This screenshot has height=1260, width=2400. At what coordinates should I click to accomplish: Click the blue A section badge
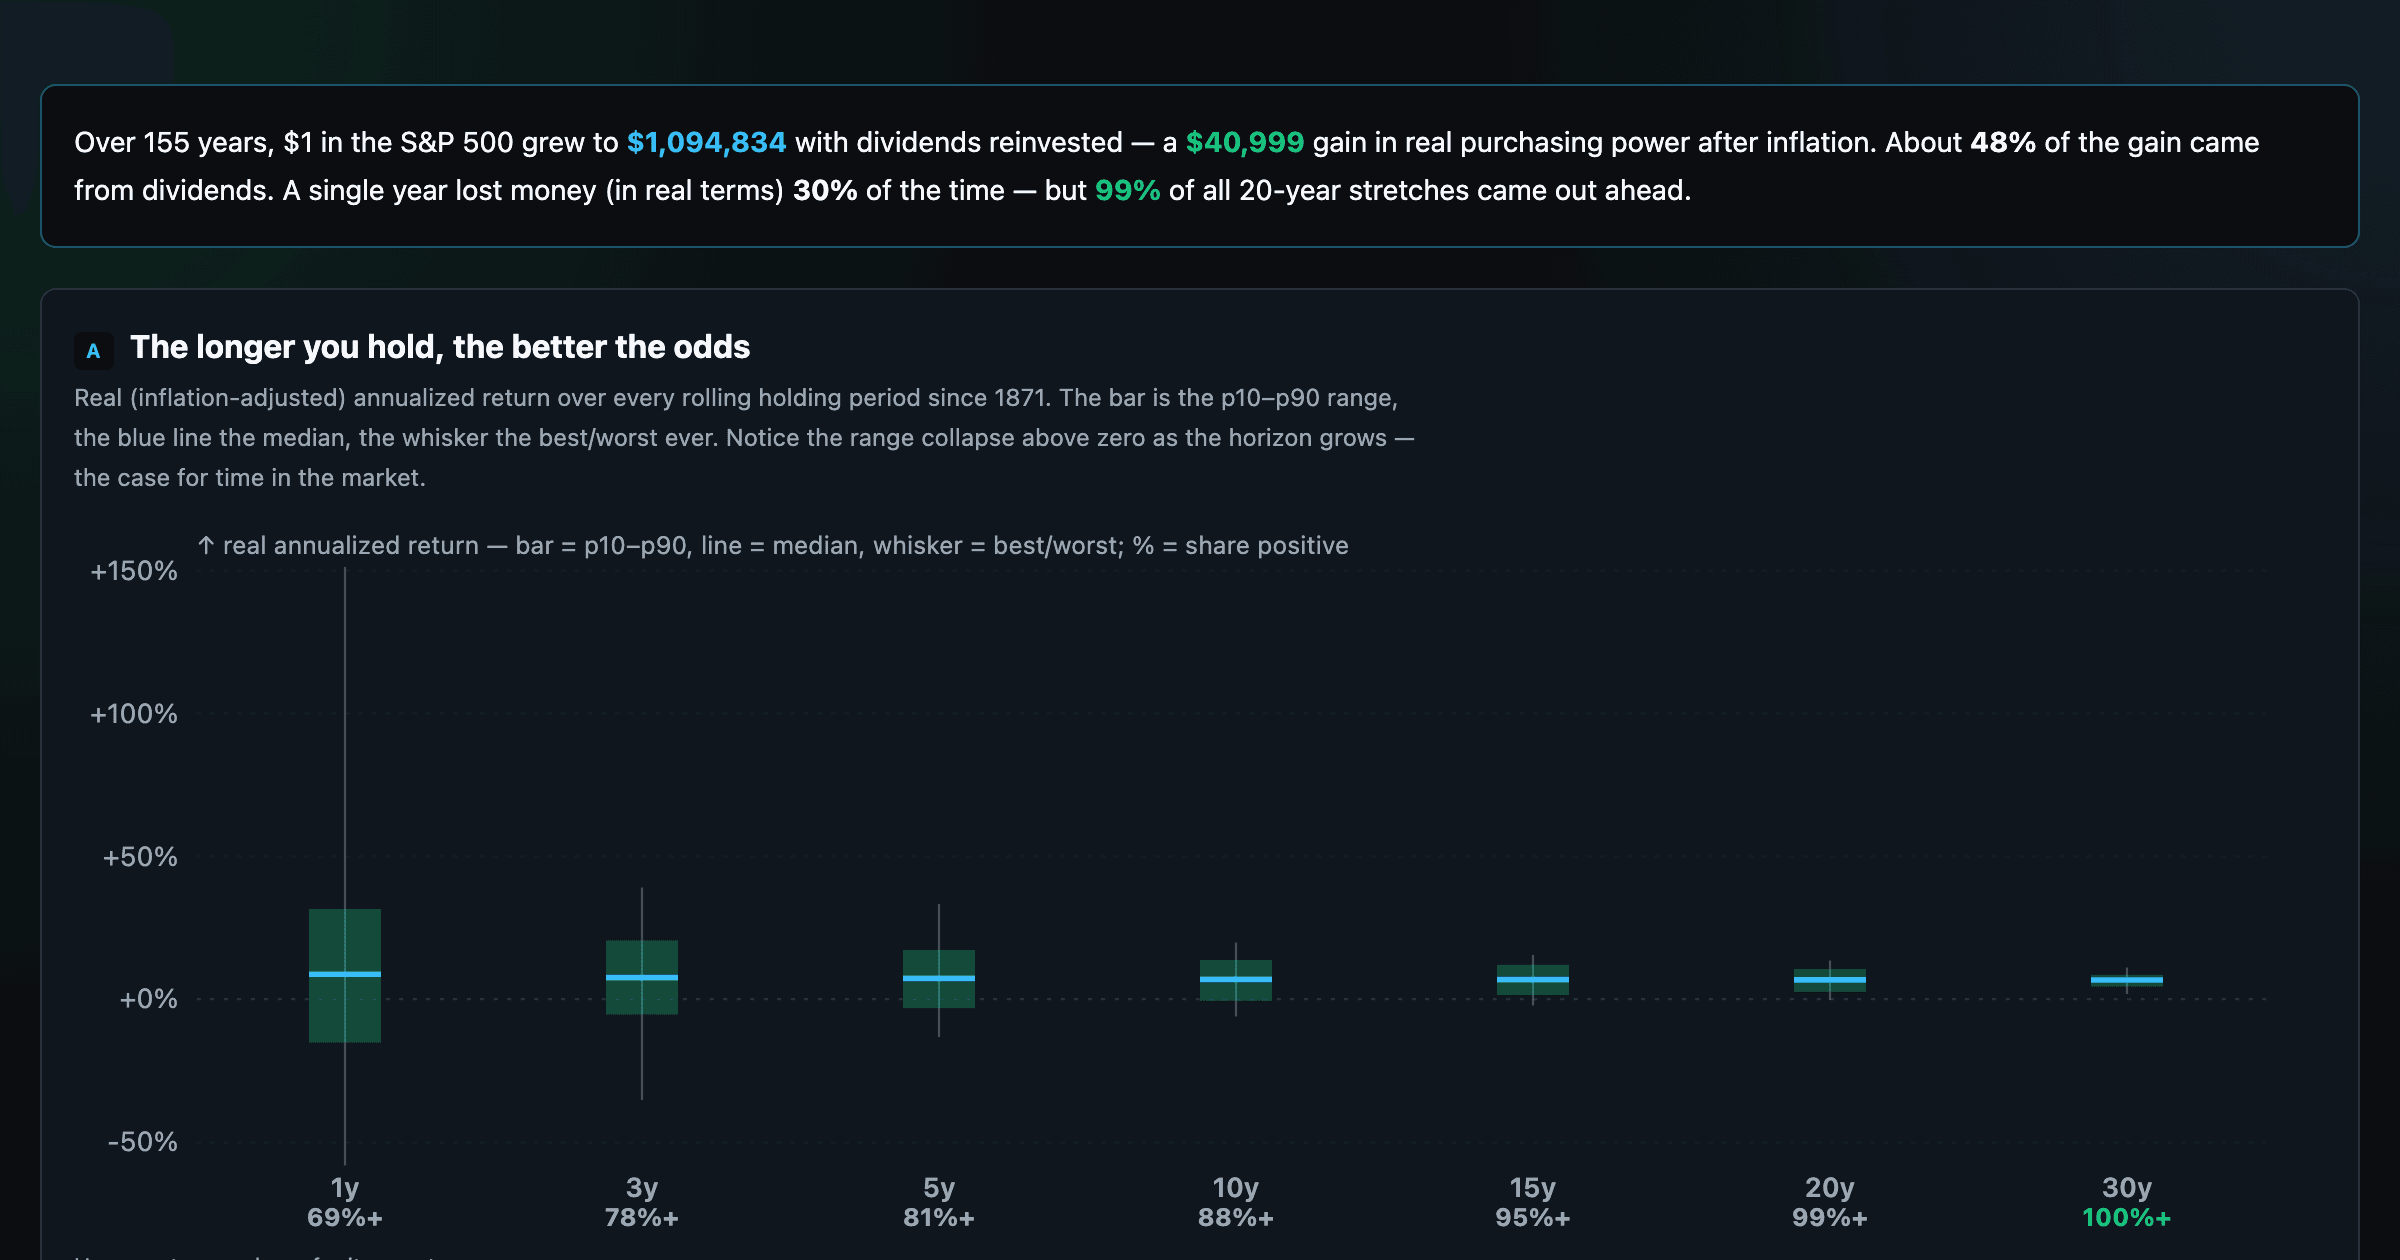(x=93, y=350)
